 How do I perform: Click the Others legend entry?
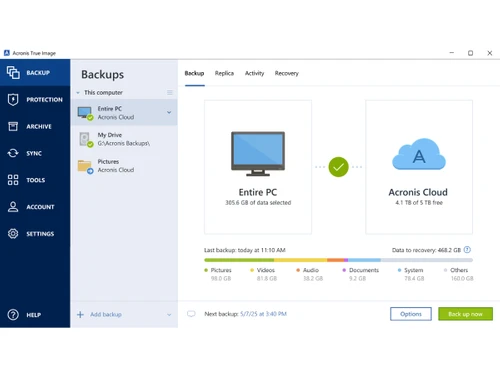click(459, 274)
